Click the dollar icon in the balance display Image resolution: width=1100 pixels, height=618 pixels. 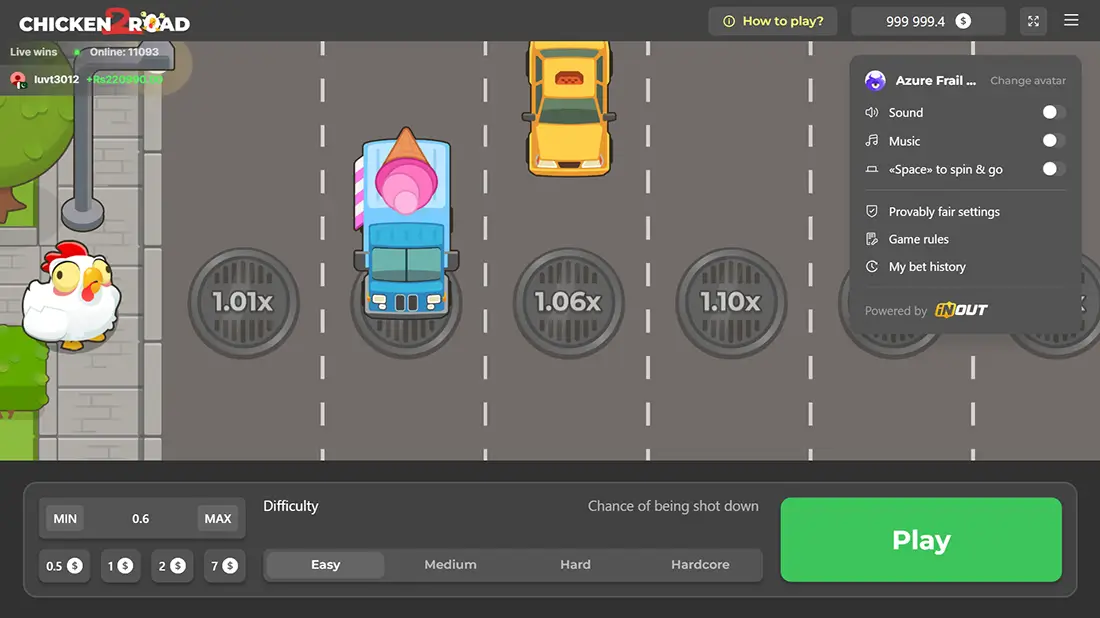(963, 20)
